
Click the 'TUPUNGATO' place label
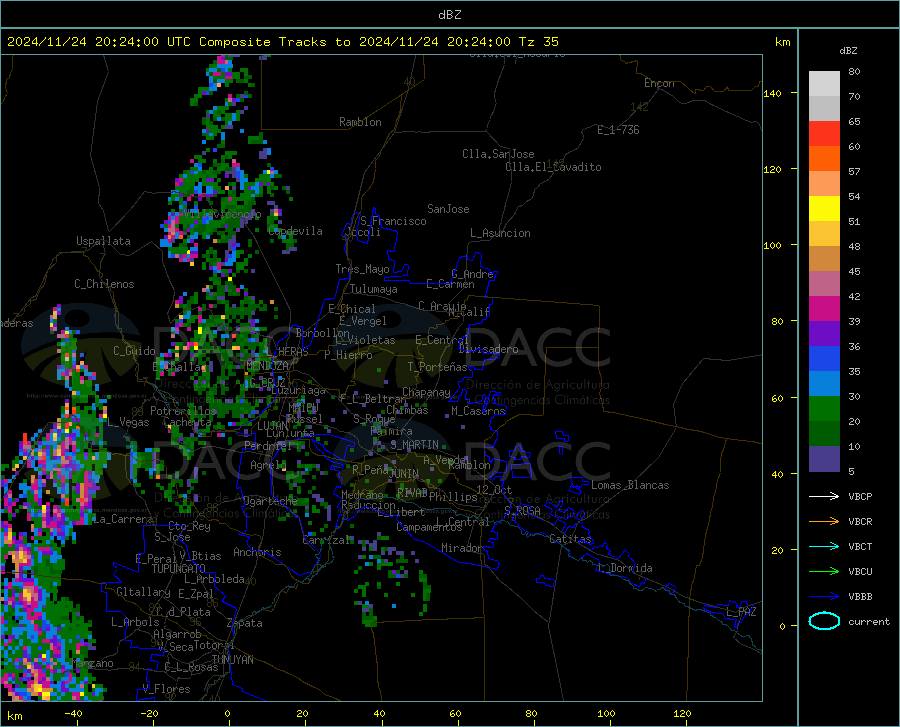click(x=179, y=569)
